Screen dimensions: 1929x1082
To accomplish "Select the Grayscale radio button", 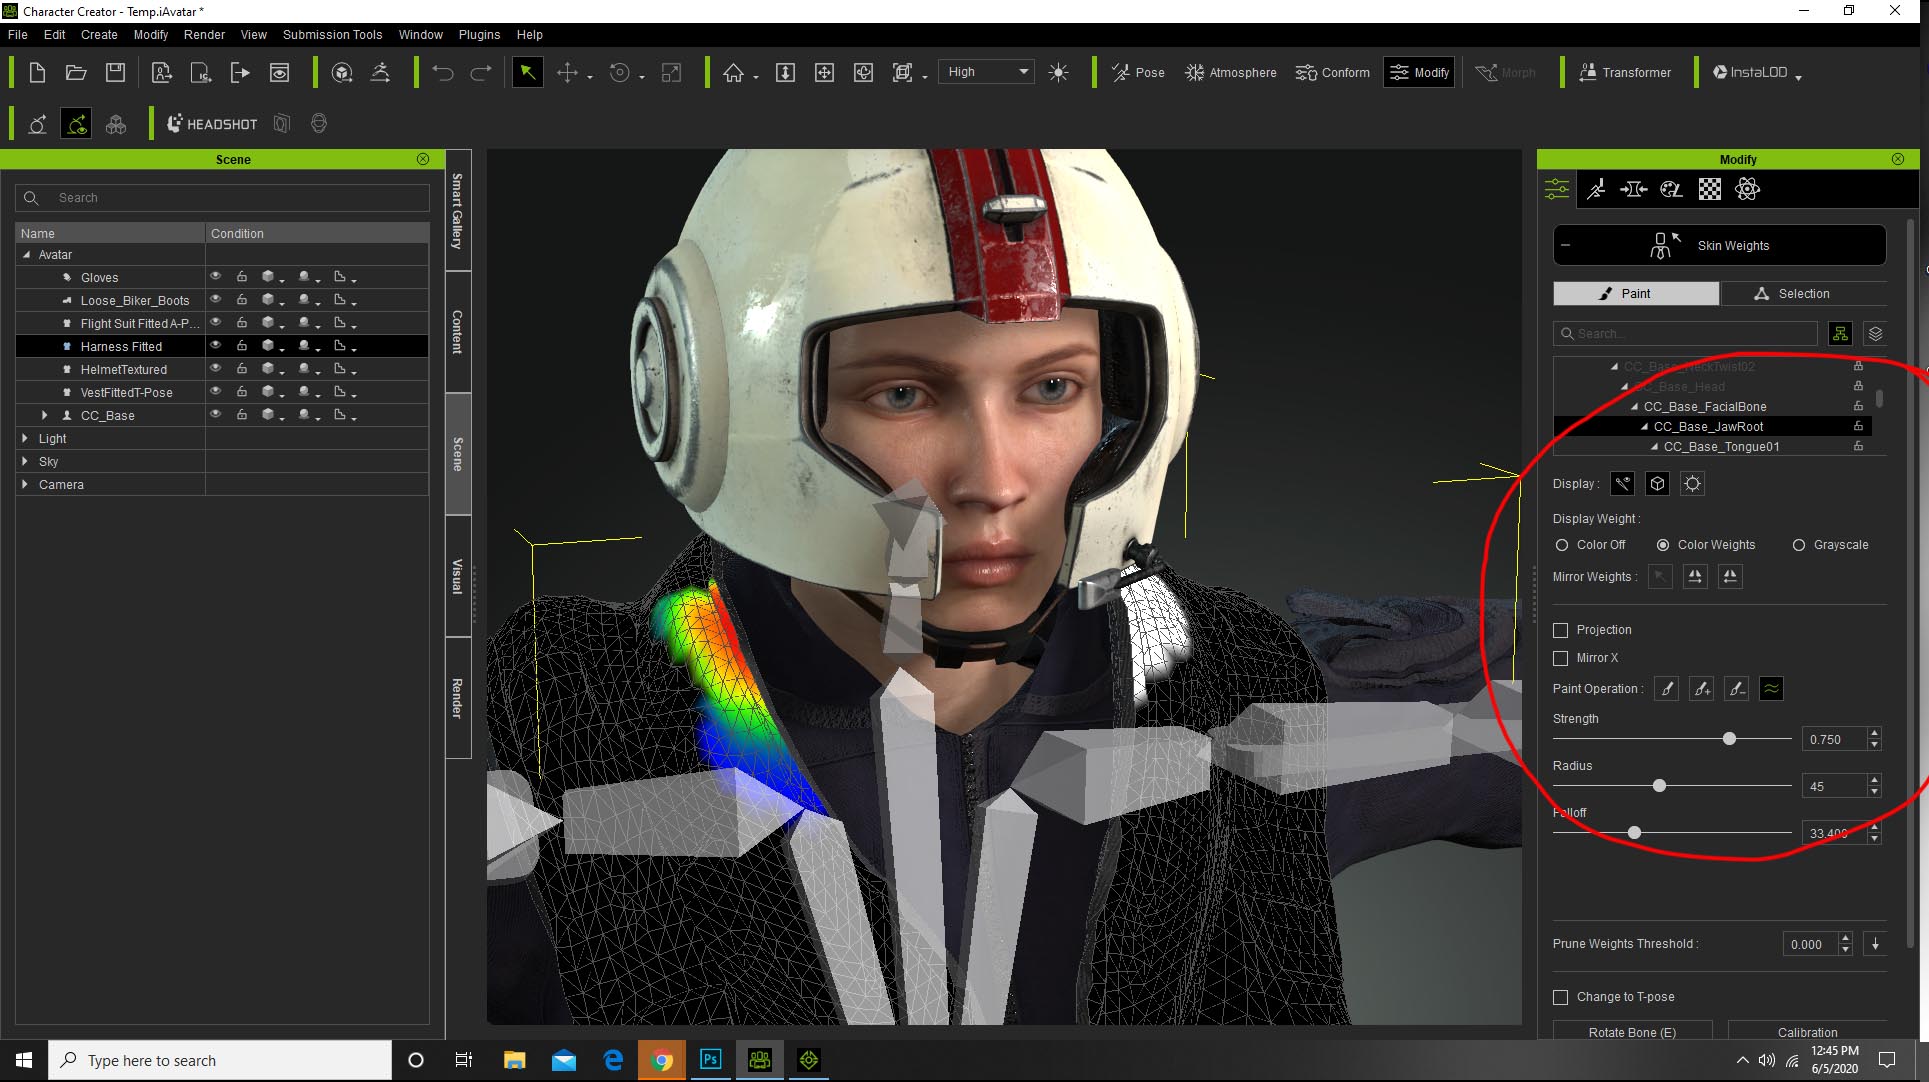I will 1799,545.
